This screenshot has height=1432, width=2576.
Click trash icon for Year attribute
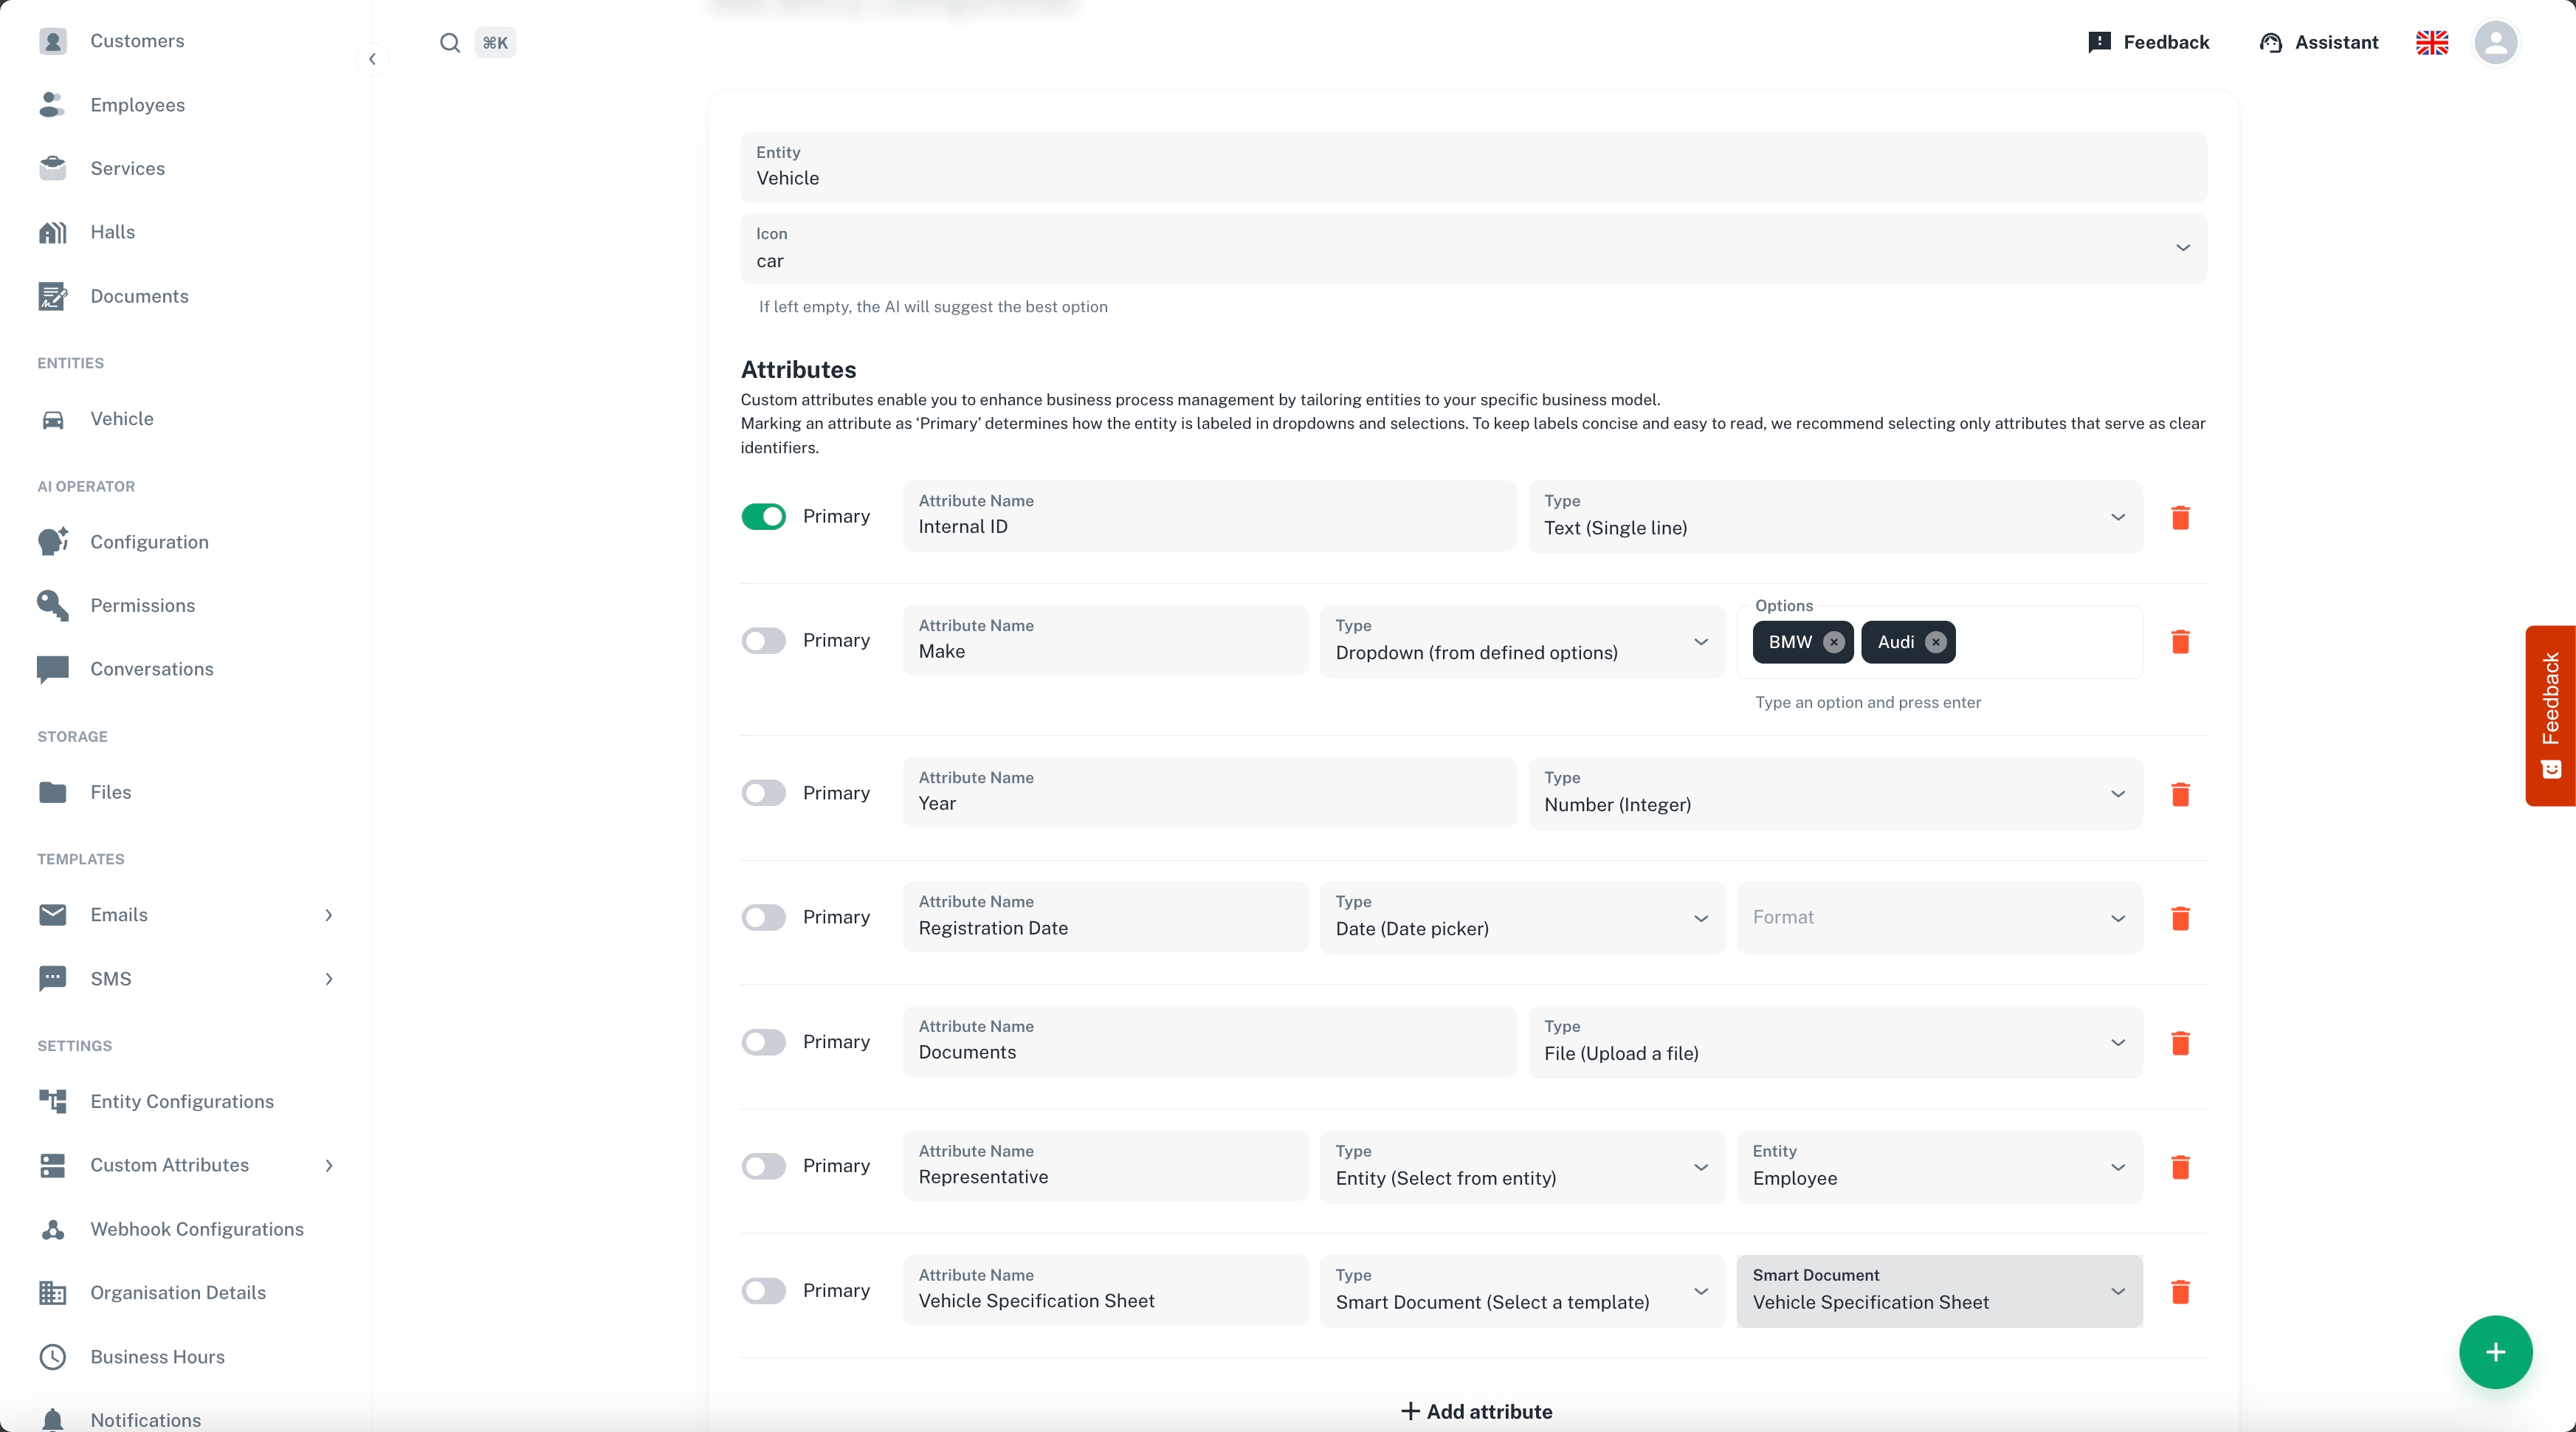tap(2180, 794)
